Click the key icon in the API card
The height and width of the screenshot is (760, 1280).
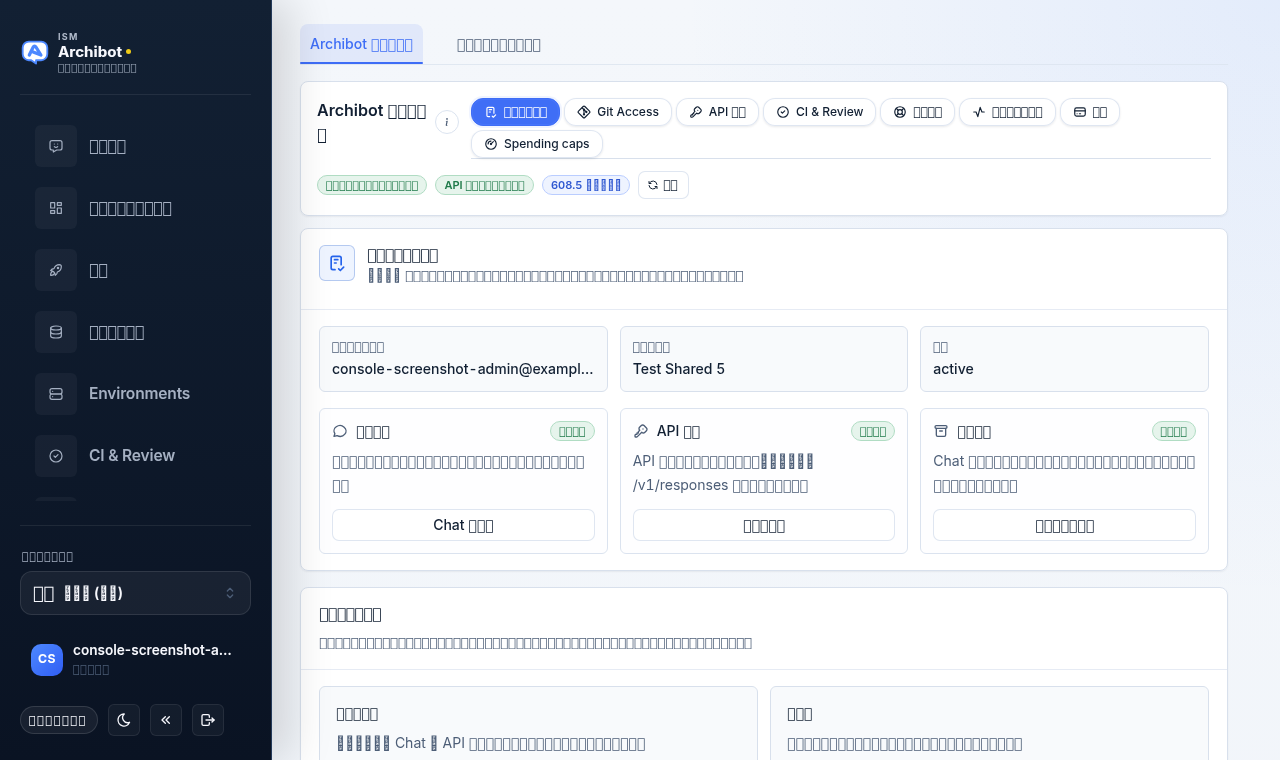click(641, 431)
